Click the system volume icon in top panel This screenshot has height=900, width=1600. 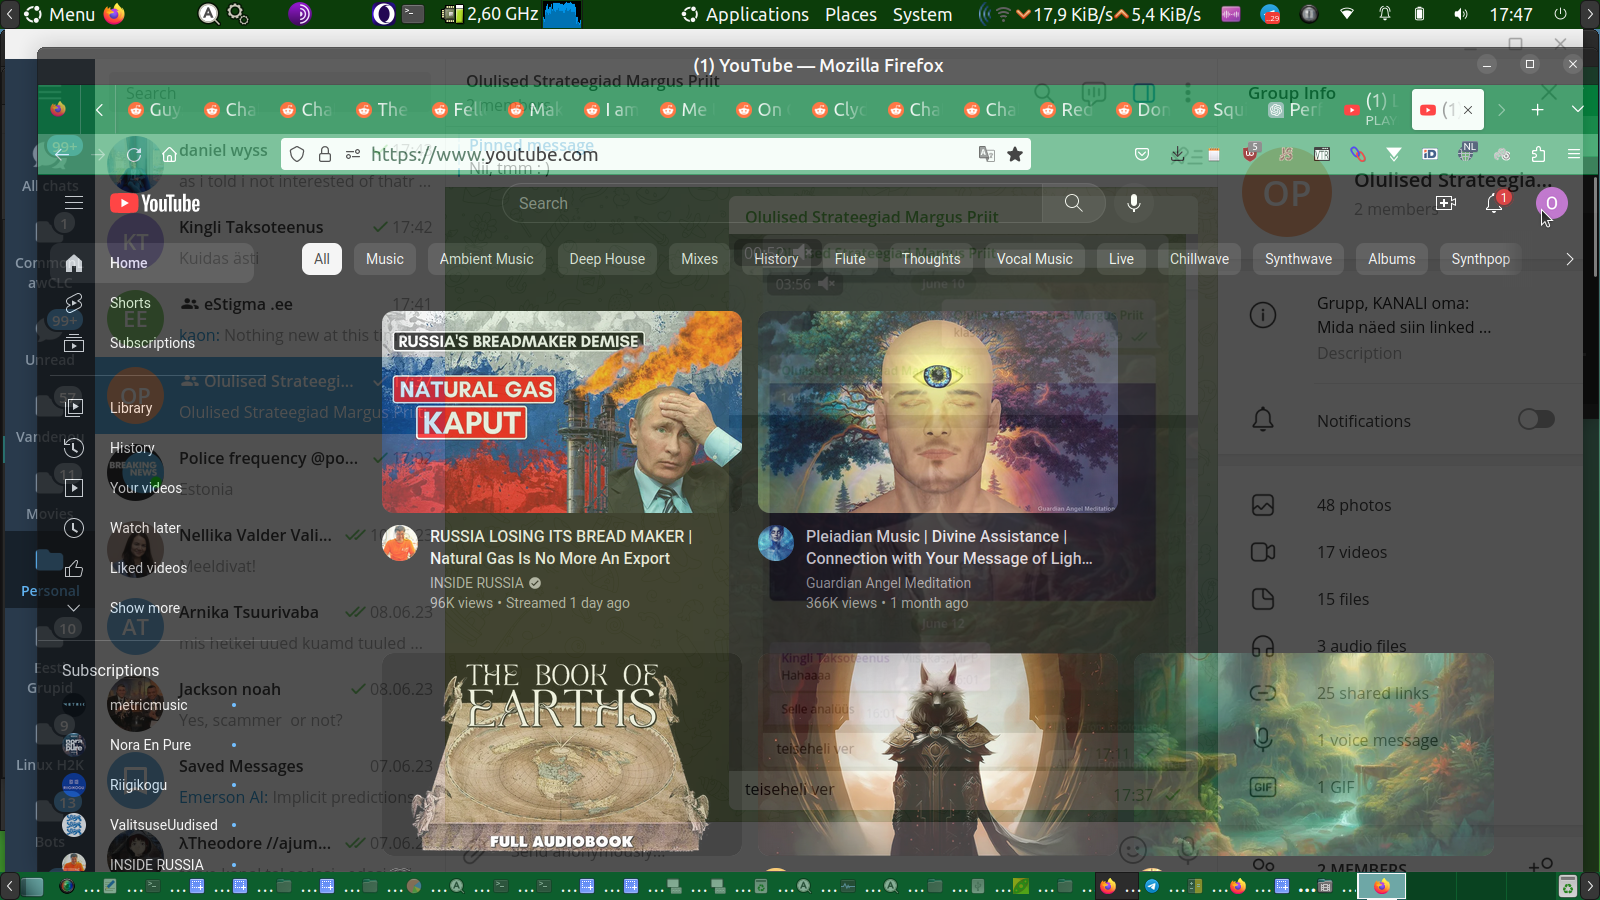[x=1461, y=14]
